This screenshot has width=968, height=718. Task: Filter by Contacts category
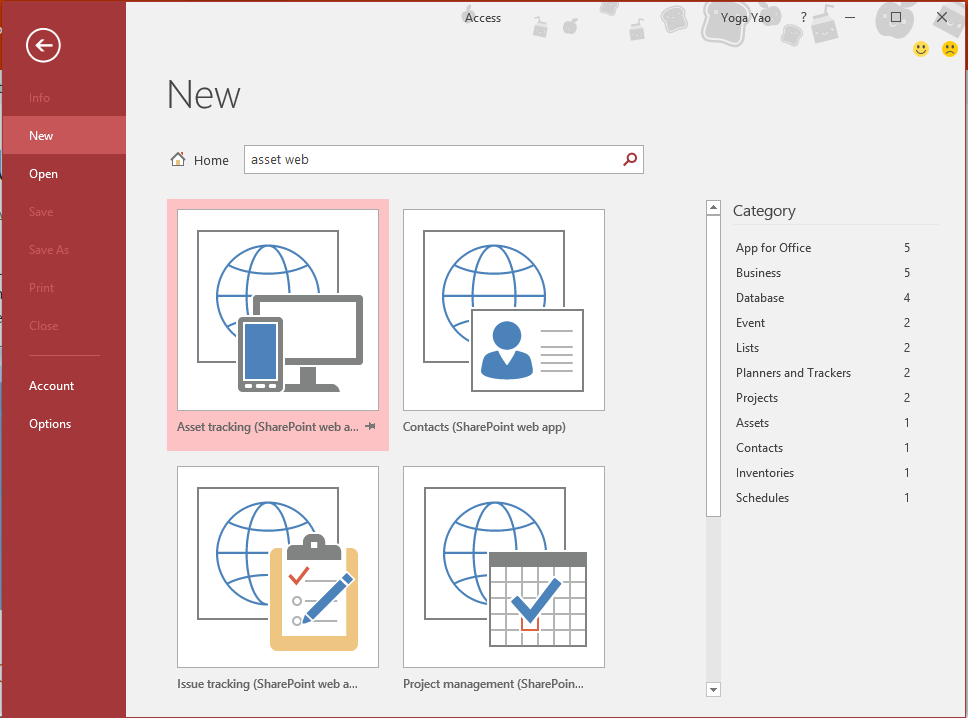pyautogui.click(x=823, y=448)
